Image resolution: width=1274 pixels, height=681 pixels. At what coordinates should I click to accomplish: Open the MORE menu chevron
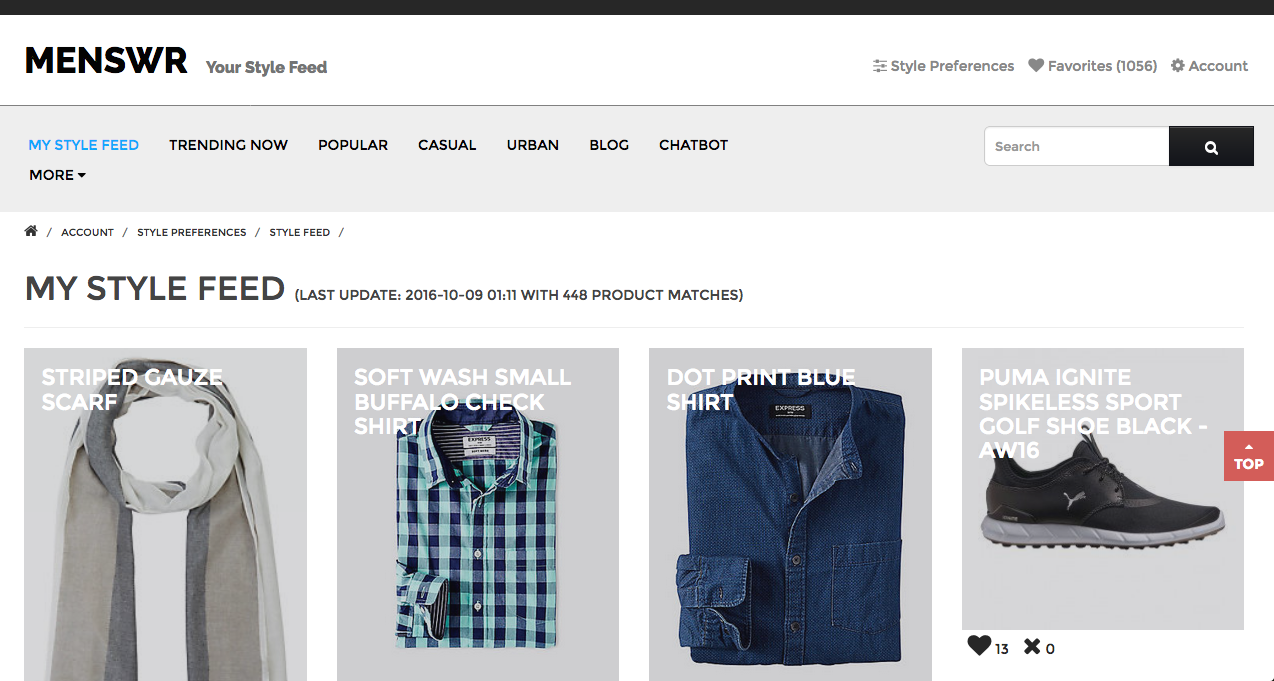(82, 175)
